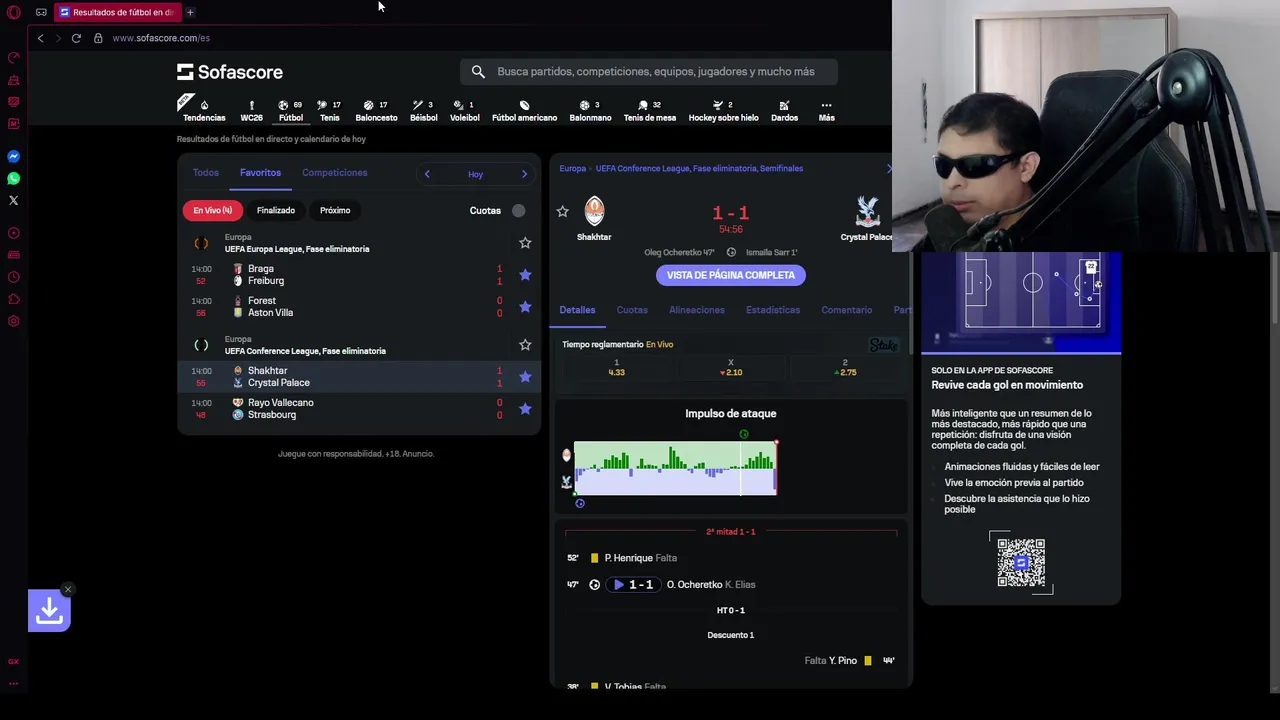This screenshot has width=1280, height=720.
Task: Open the Cuotas tab in match details
Action: pyautogui.click(x=632, y=310)
